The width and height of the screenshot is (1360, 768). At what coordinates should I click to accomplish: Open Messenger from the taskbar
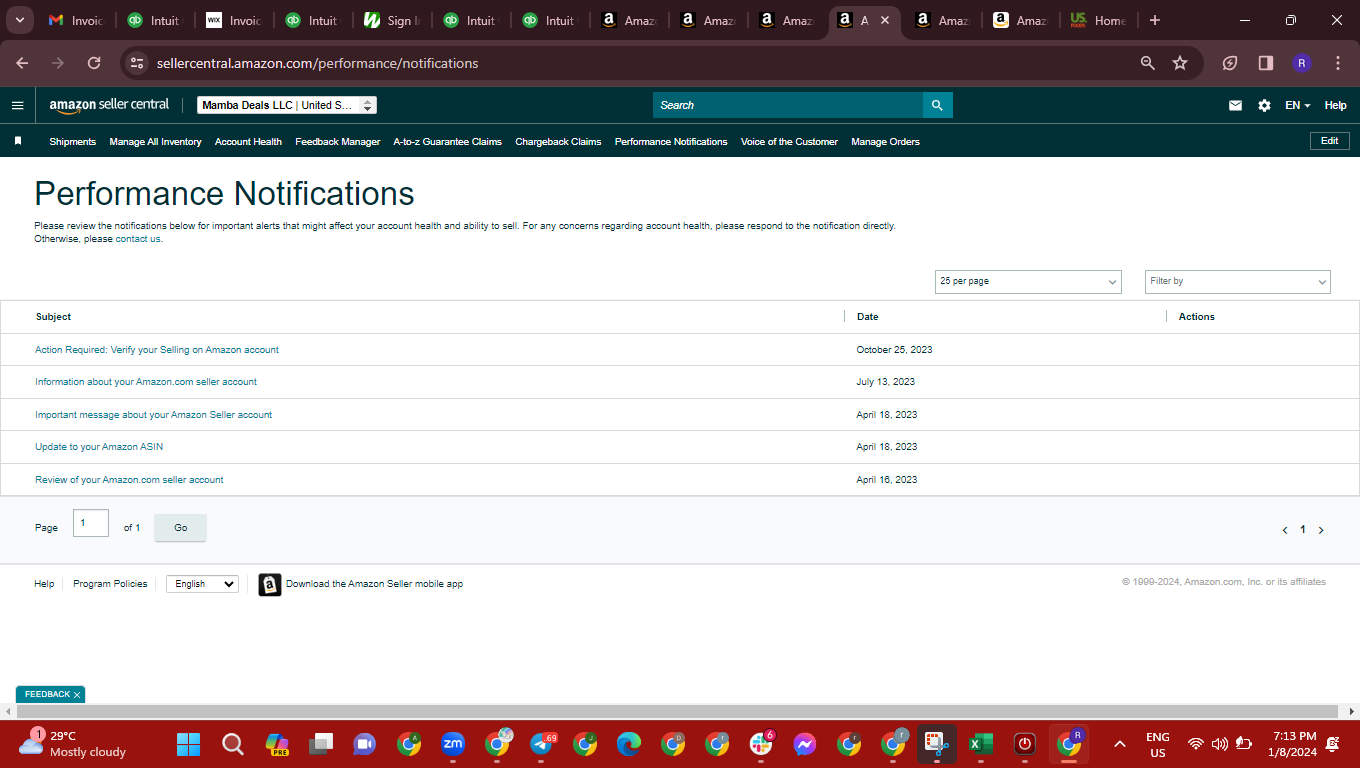point(805,744)
